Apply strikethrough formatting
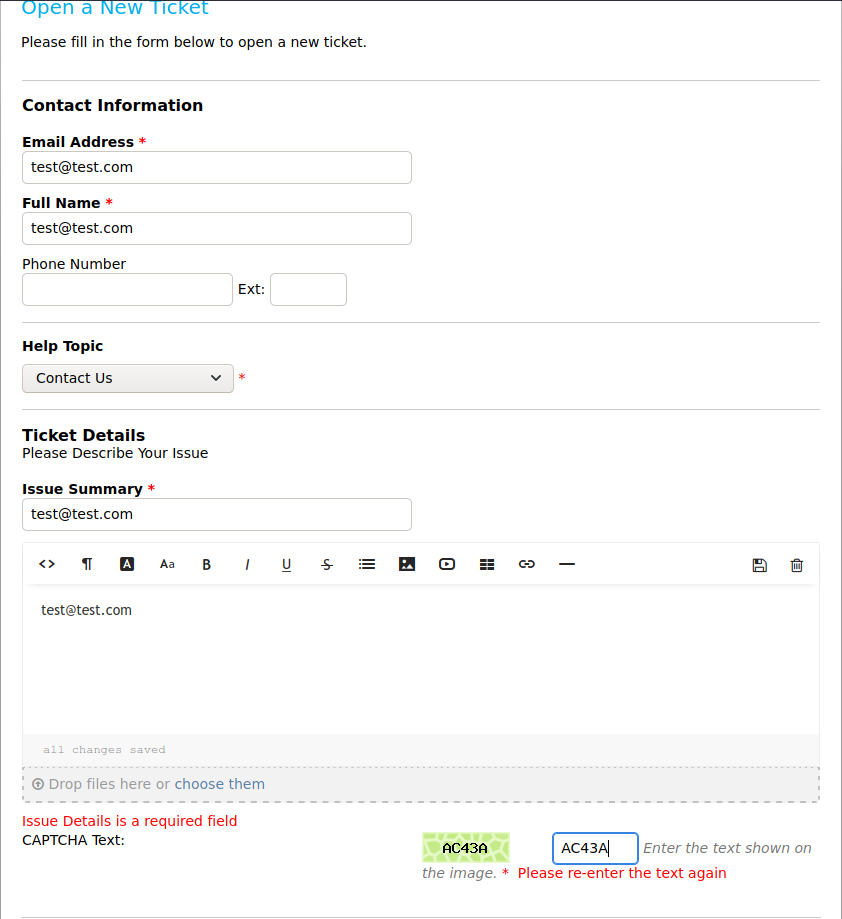Screen dimensions: 842x919 point(327,564)
